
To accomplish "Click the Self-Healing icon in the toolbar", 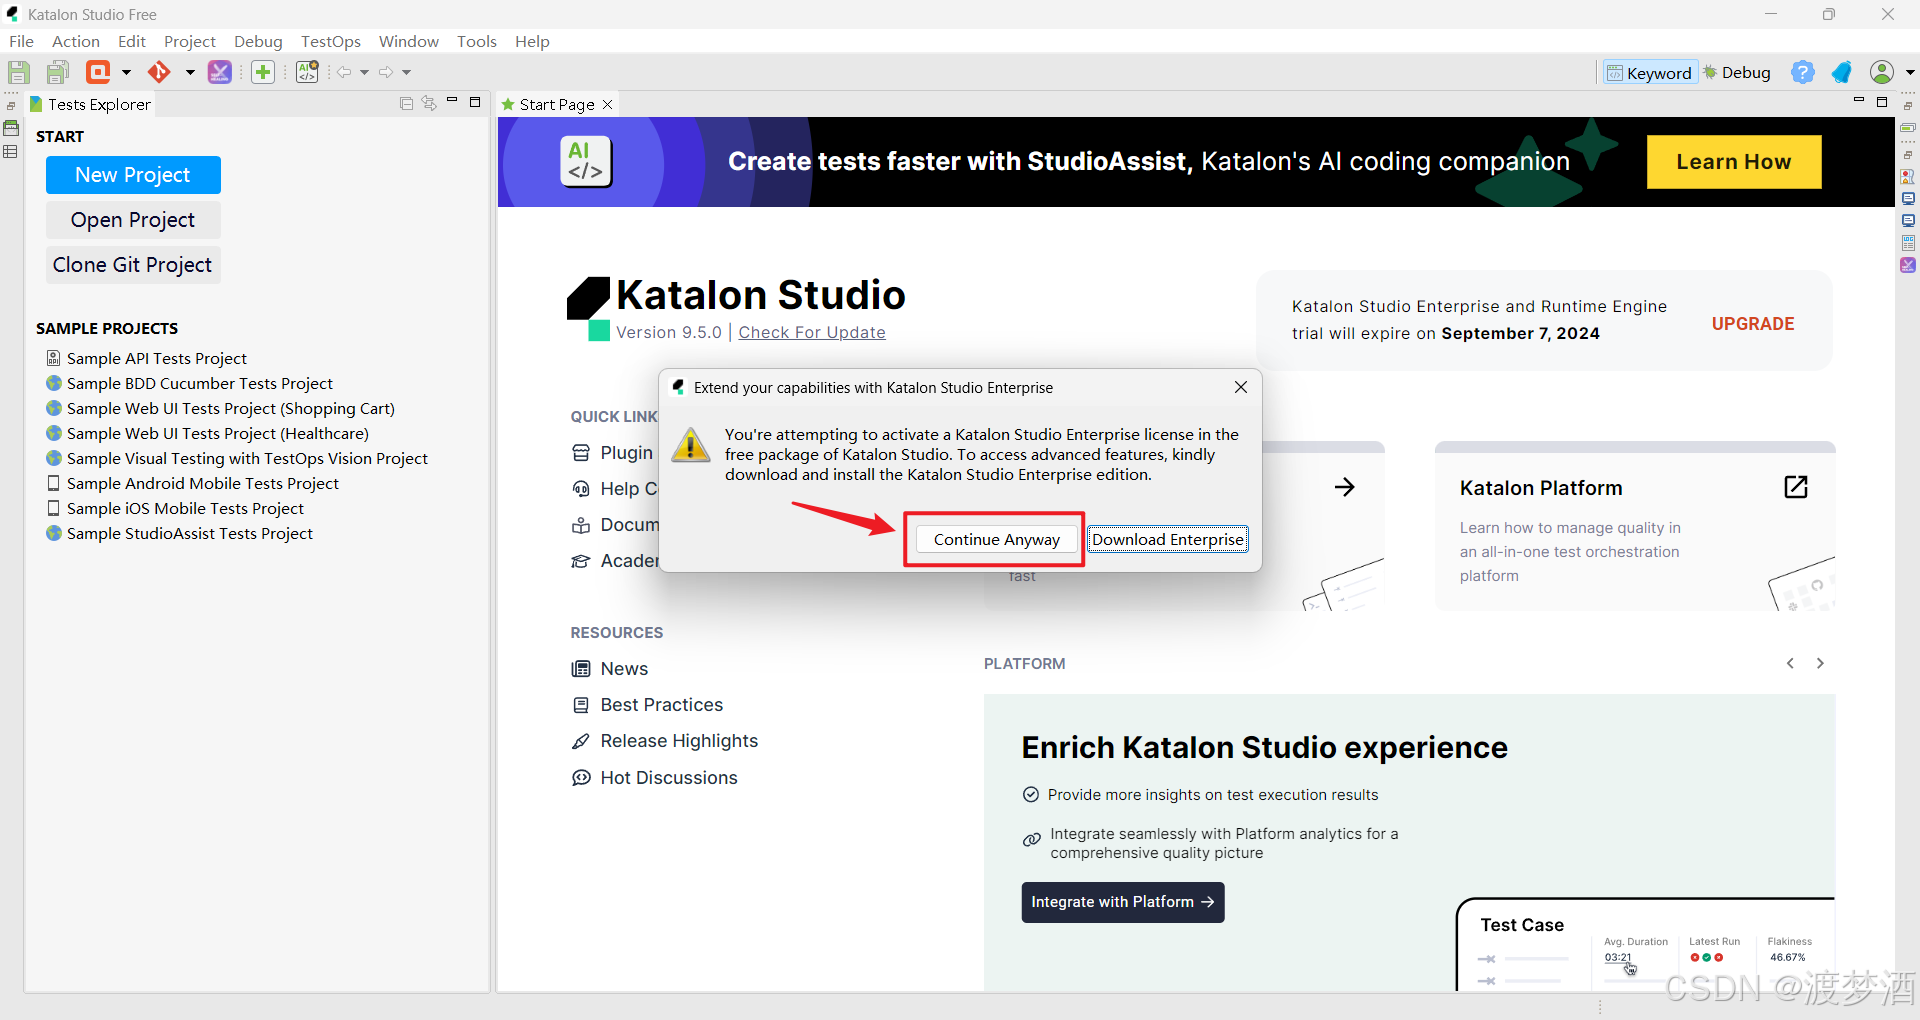I will [220, 71].
